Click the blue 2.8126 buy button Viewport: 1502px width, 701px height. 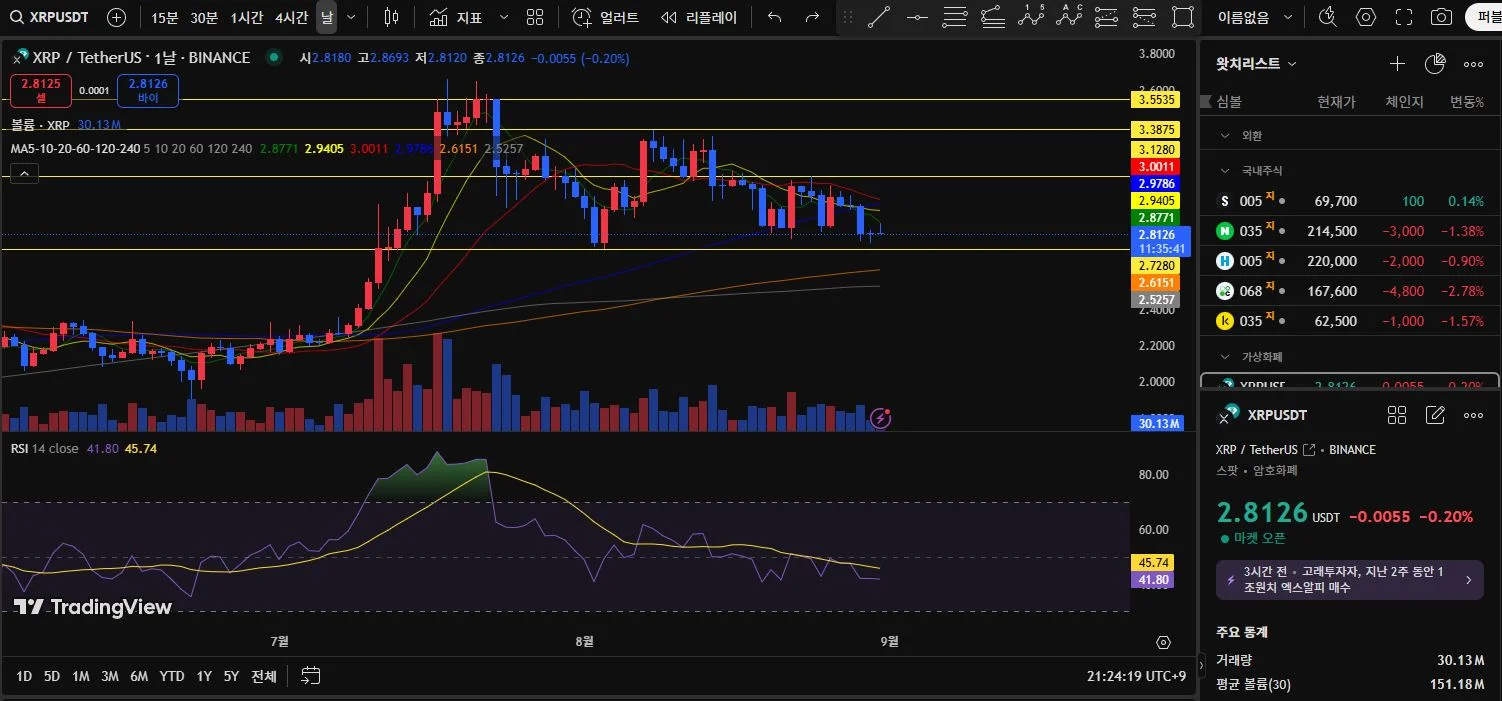coord(148,91)
